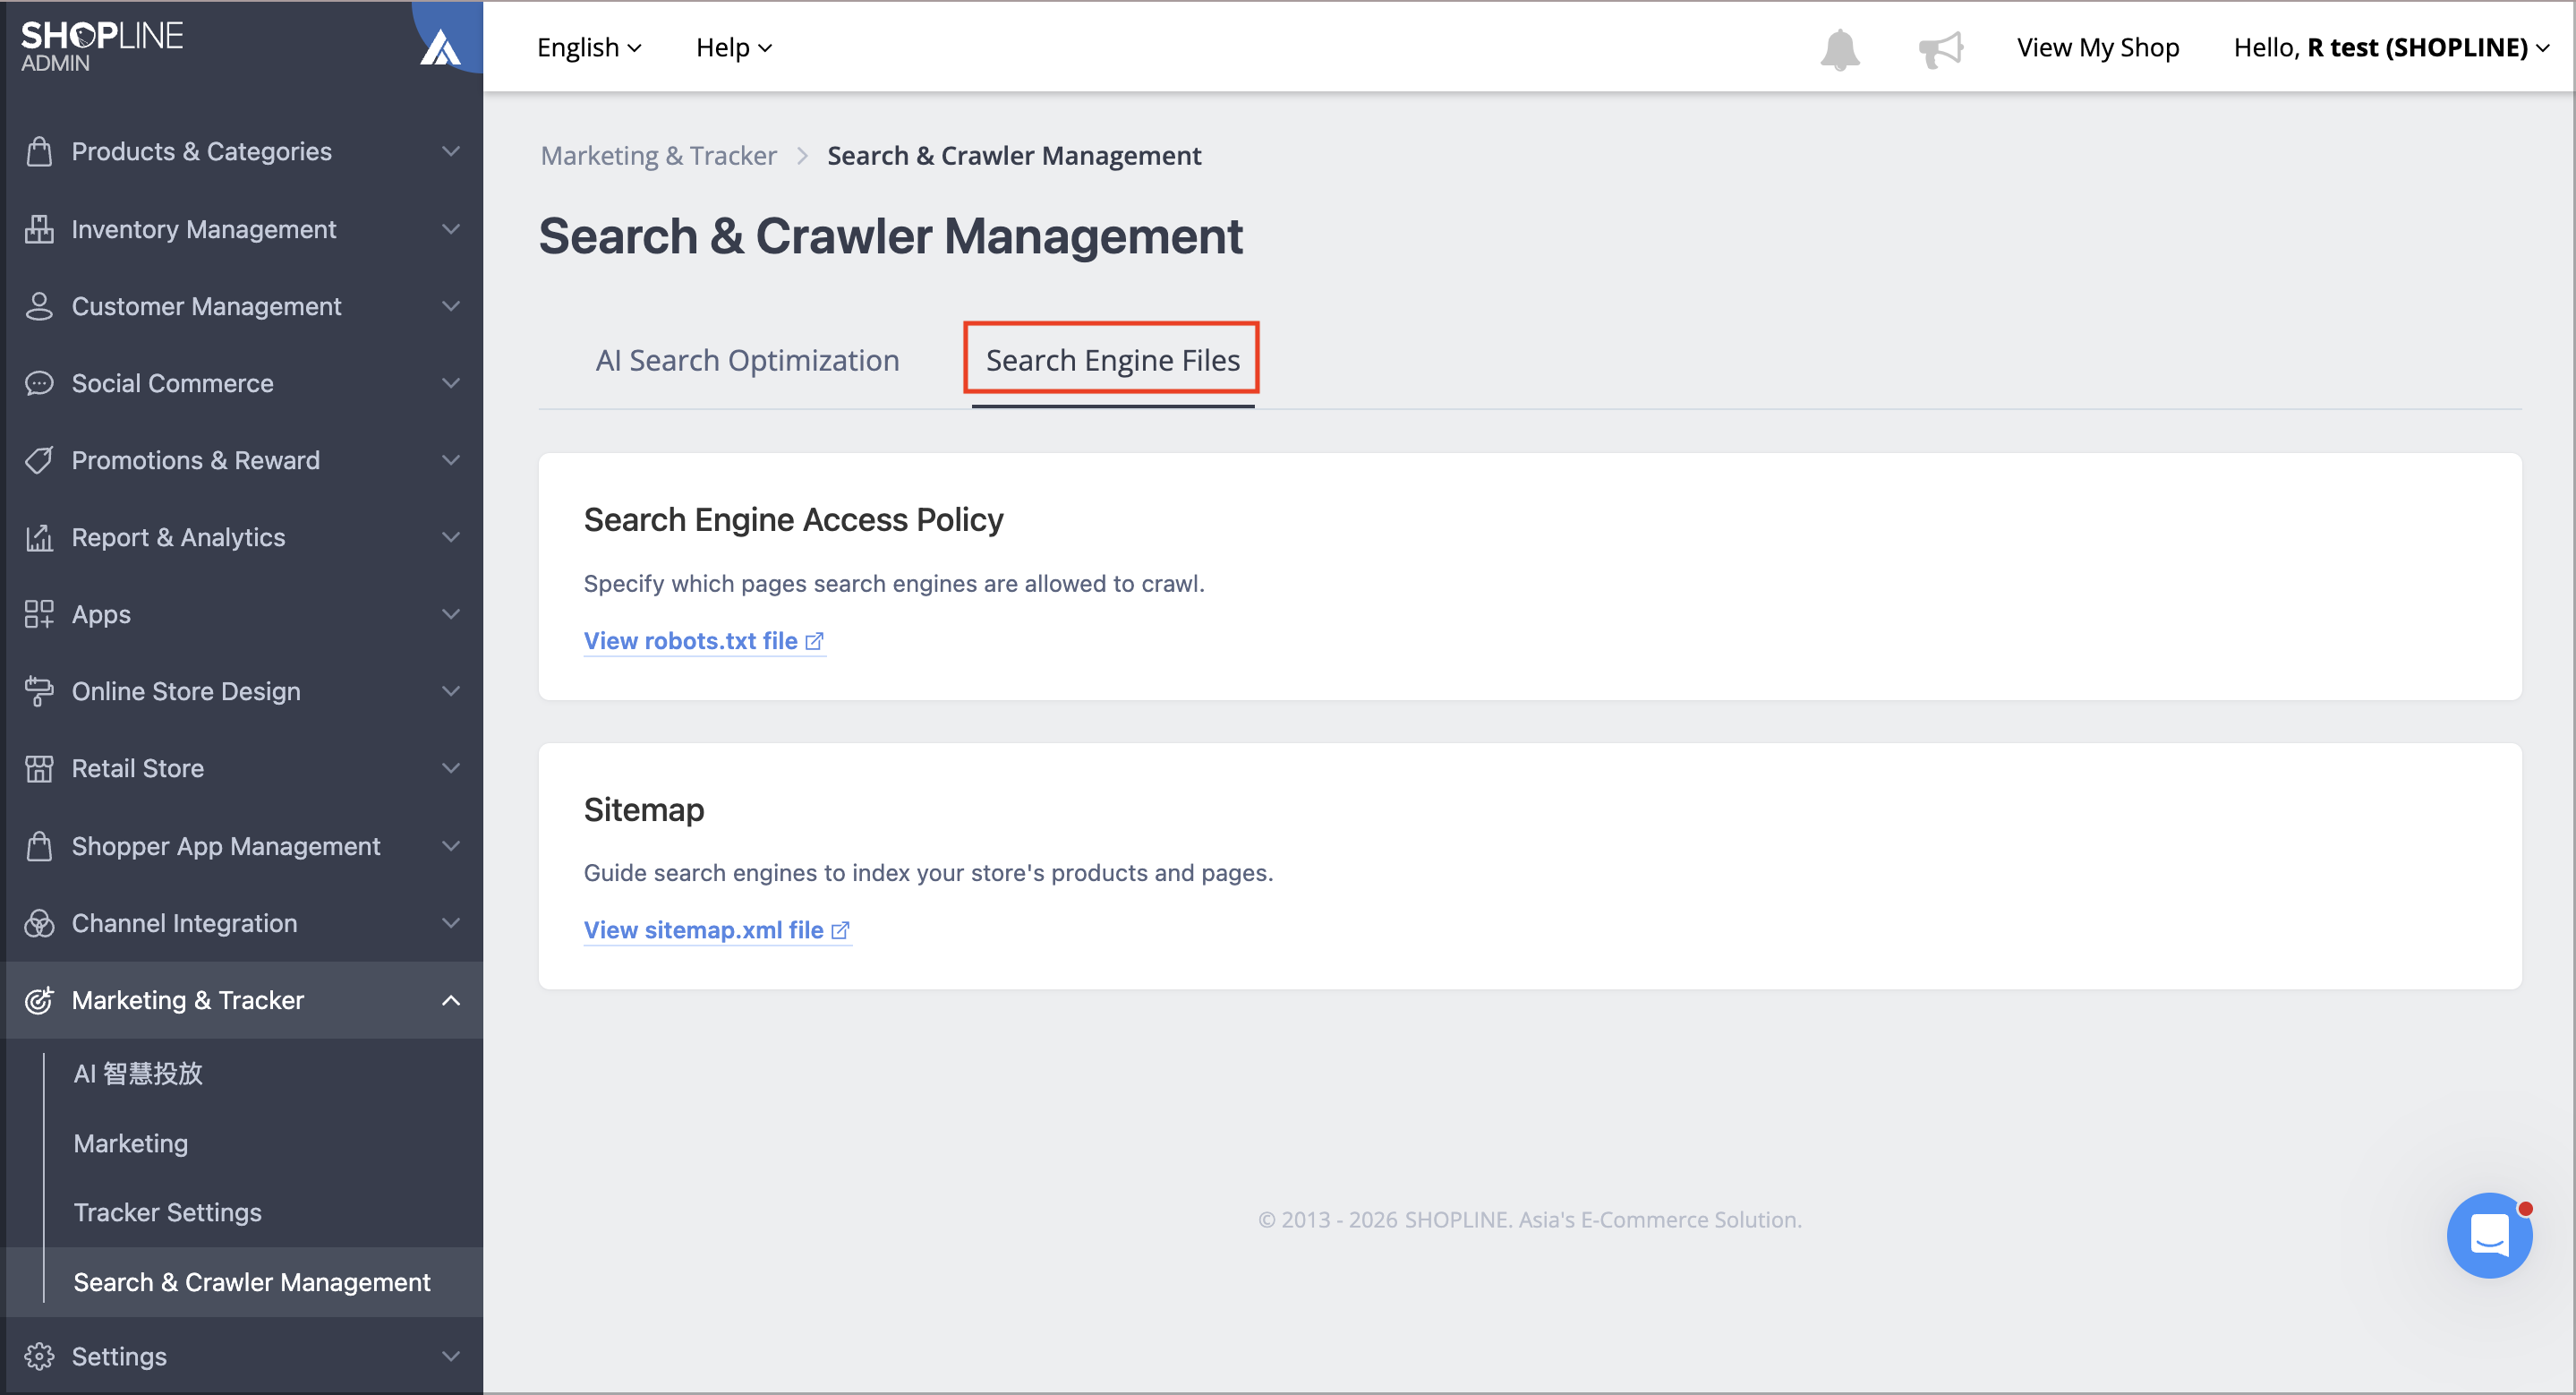Click 'Specify which pages search engines' description
Viewport: 2576px width, 1395px height.
point(894,583)
